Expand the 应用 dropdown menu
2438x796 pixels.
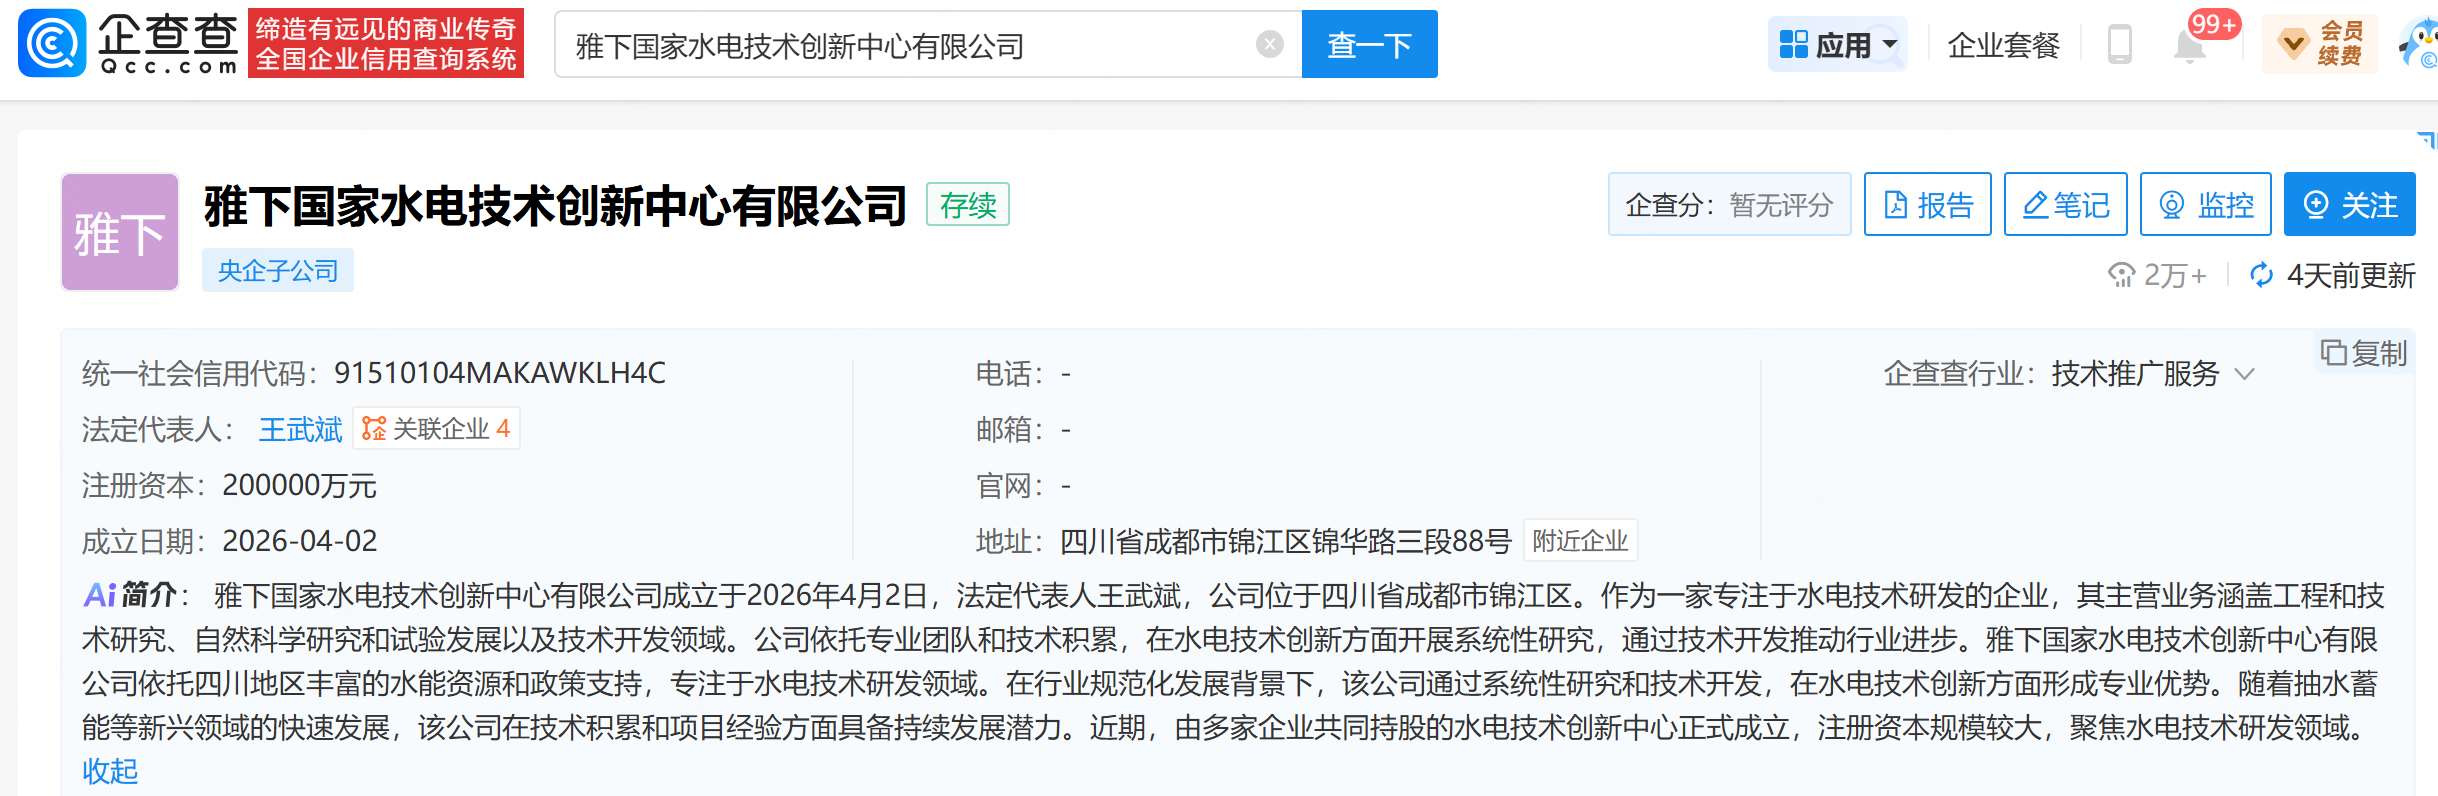point(1838,45)
